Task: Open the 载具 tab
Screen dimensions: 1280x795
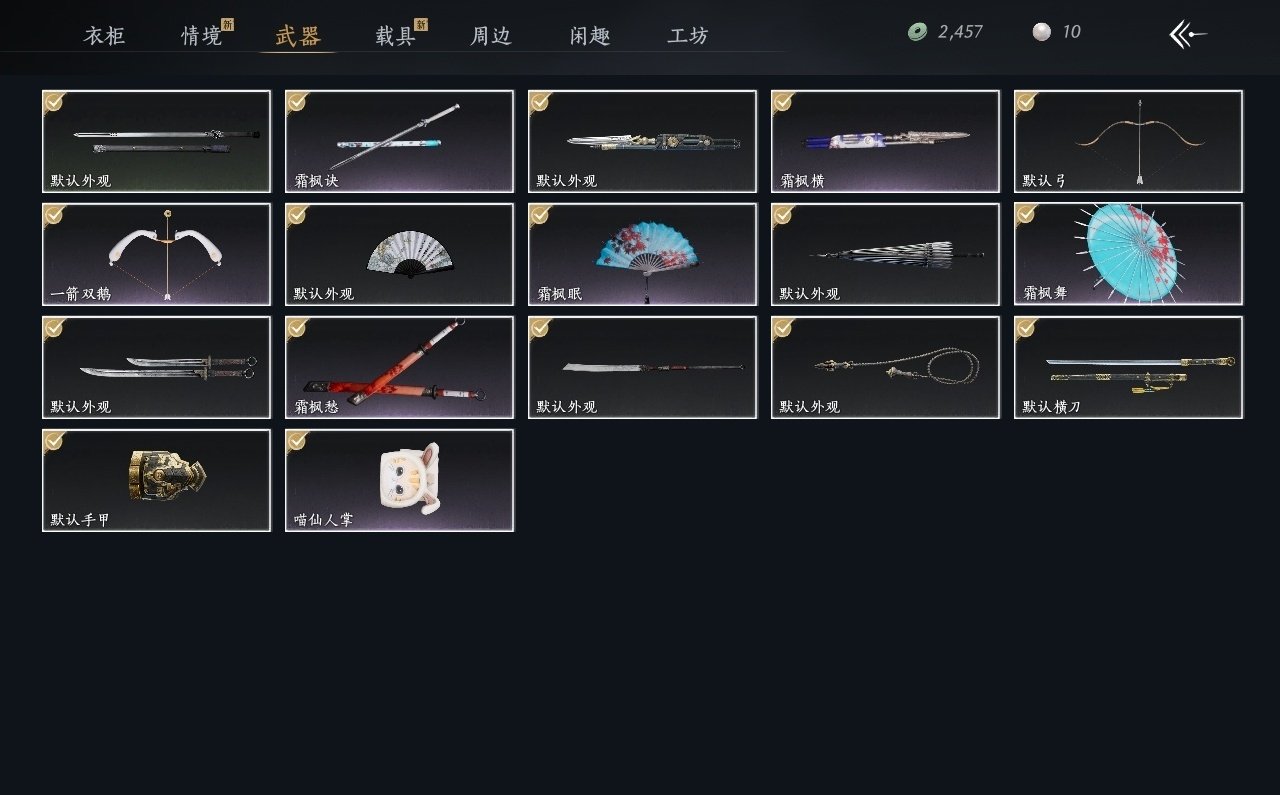Action: pyautogui.click(x=396, y=36)
